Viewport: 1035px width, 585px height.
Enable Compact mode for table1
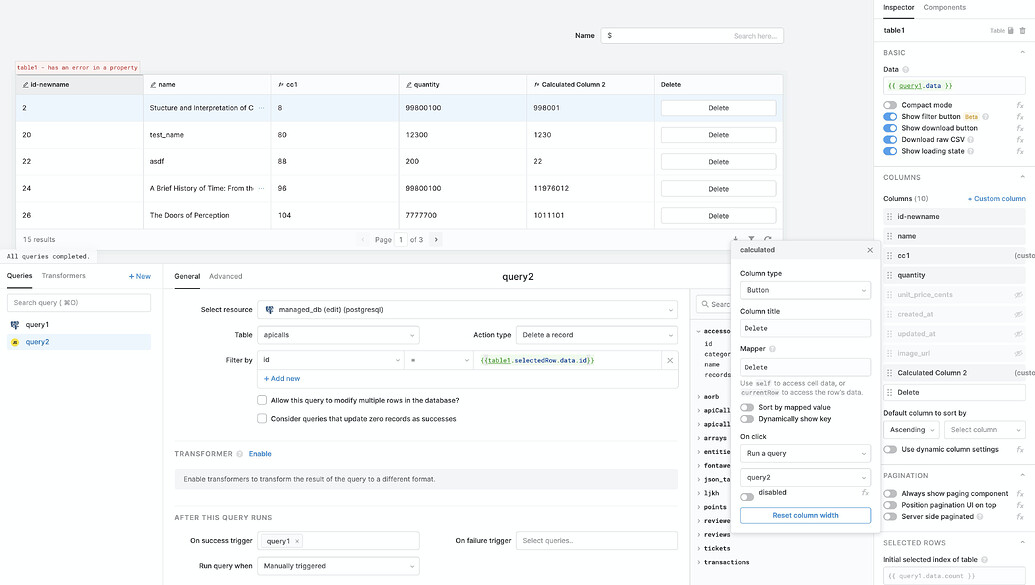890,104
